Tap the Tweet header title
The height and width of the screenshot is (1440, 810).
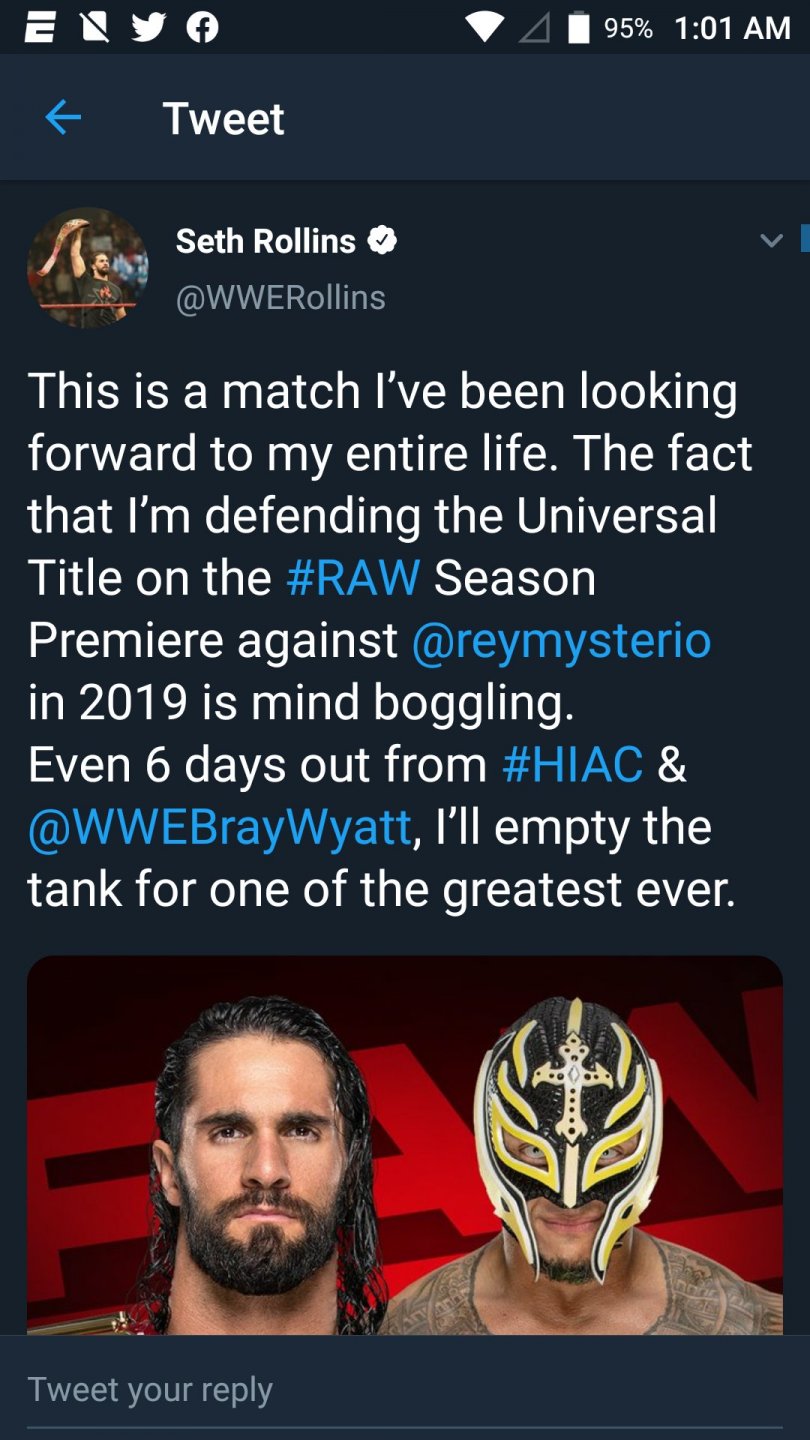click(223, 119)
